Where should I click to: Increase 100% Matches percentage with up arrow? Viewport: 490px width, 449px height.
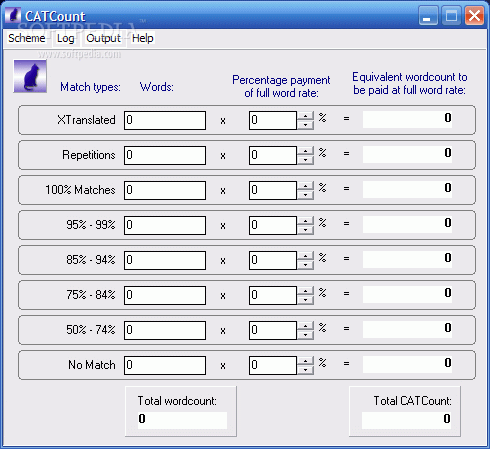tap(305, 186)
